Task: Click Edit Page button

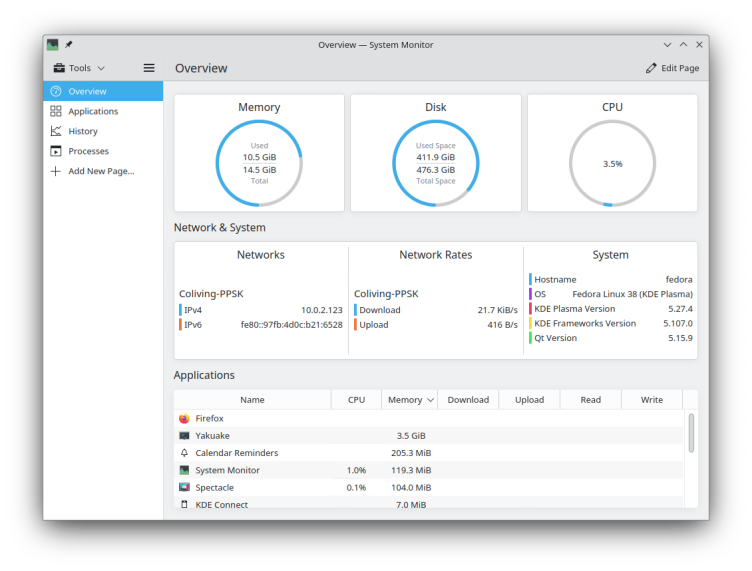Action: pyautogui.click(x=672, y=68)
